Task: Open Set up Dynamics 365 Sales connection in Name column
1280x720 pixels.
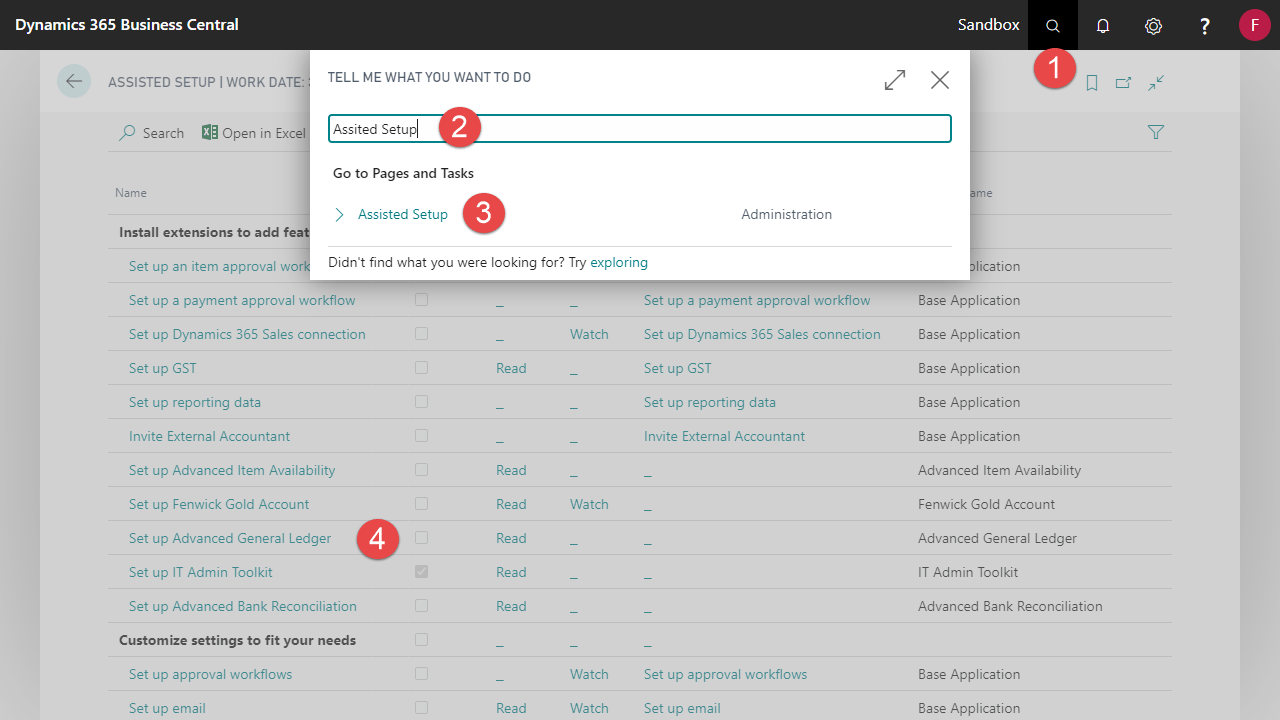Action: (247, 334)
